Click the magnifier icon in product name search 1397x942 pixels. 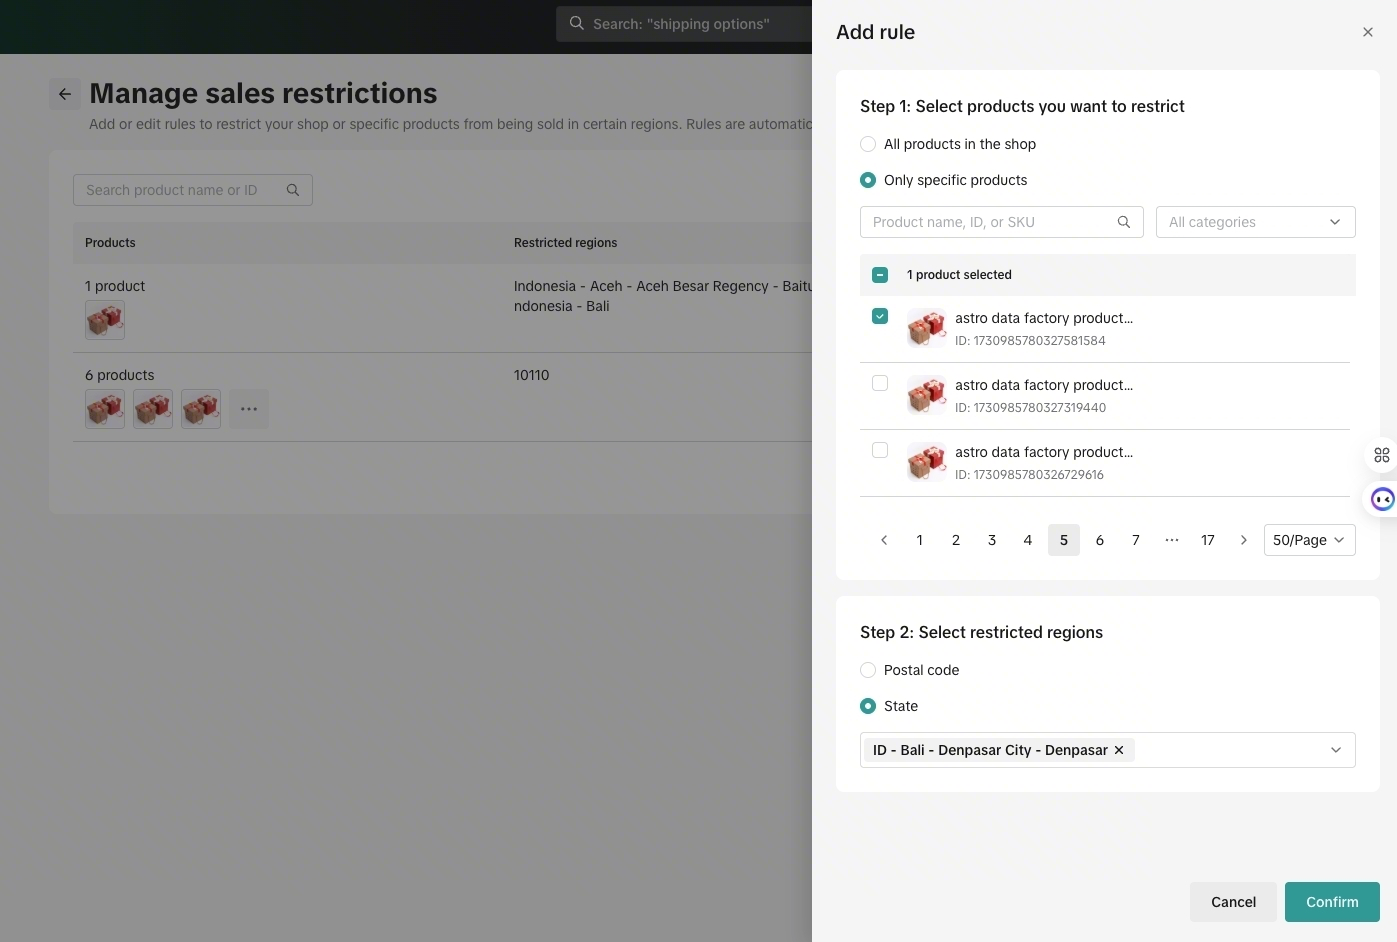tap(1123, 222)
